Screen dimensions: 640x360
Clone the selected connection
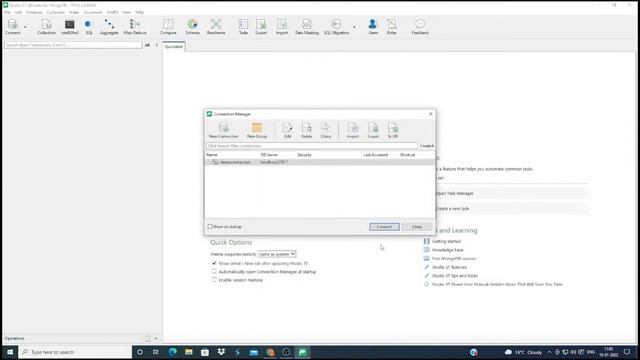pos(325,131)
